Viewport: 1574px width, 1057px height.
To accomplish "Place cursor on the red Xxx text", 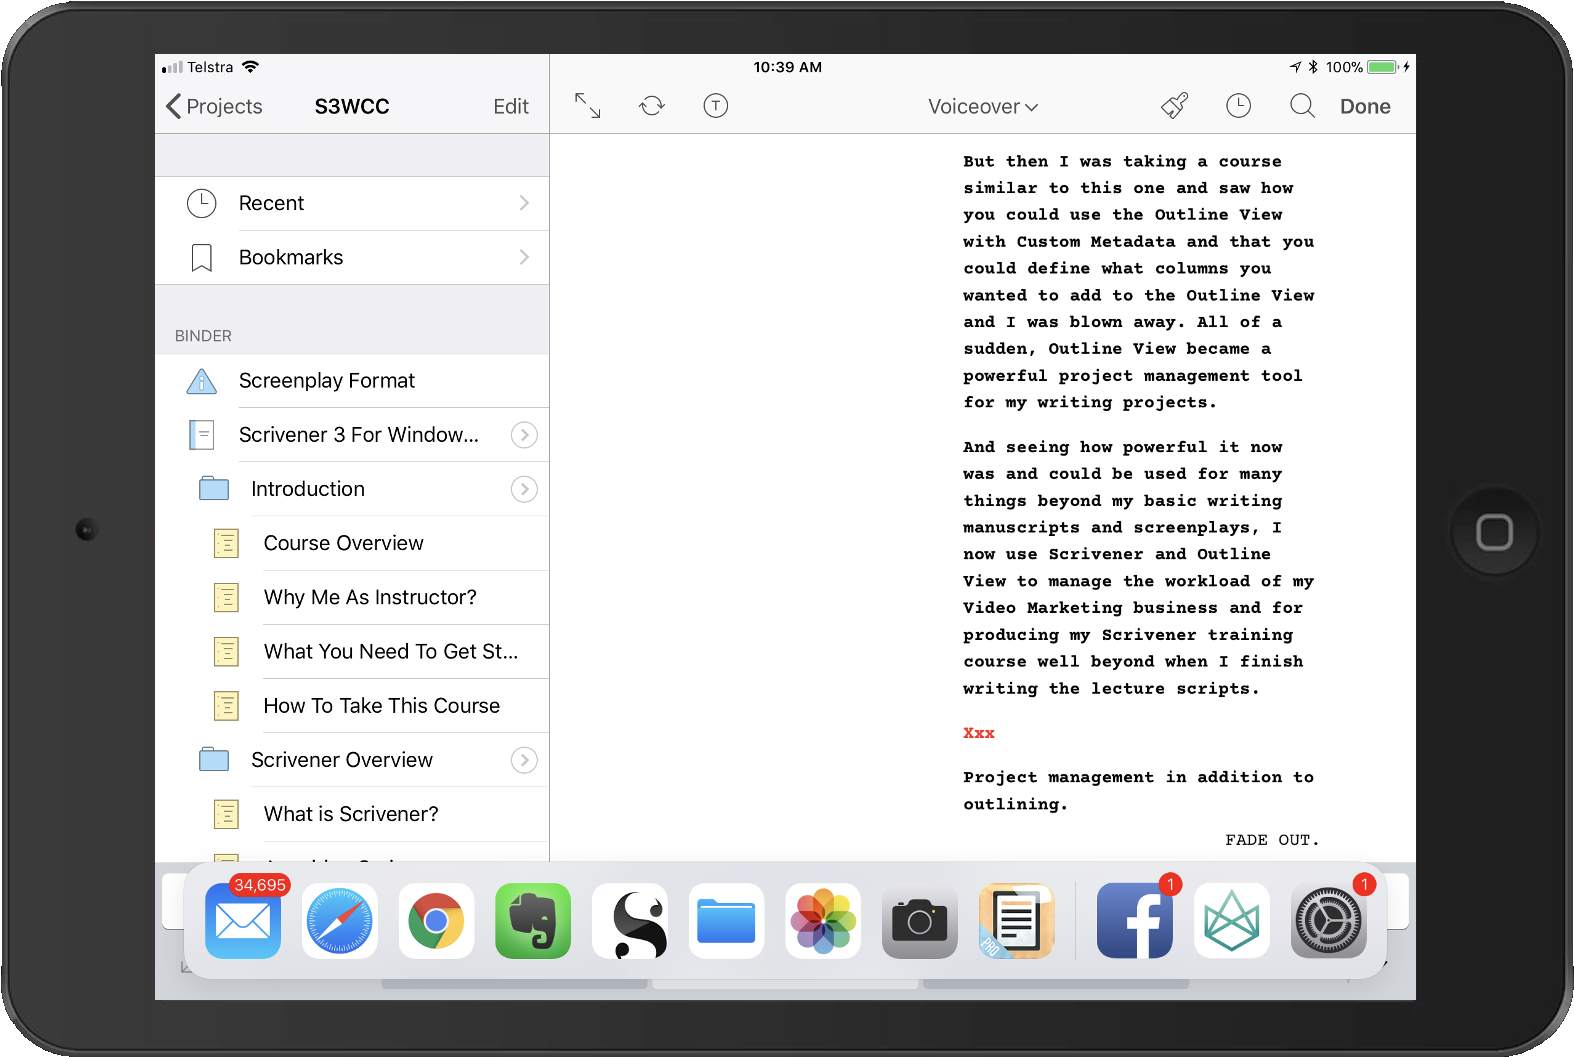I will (x=979, y=733).
